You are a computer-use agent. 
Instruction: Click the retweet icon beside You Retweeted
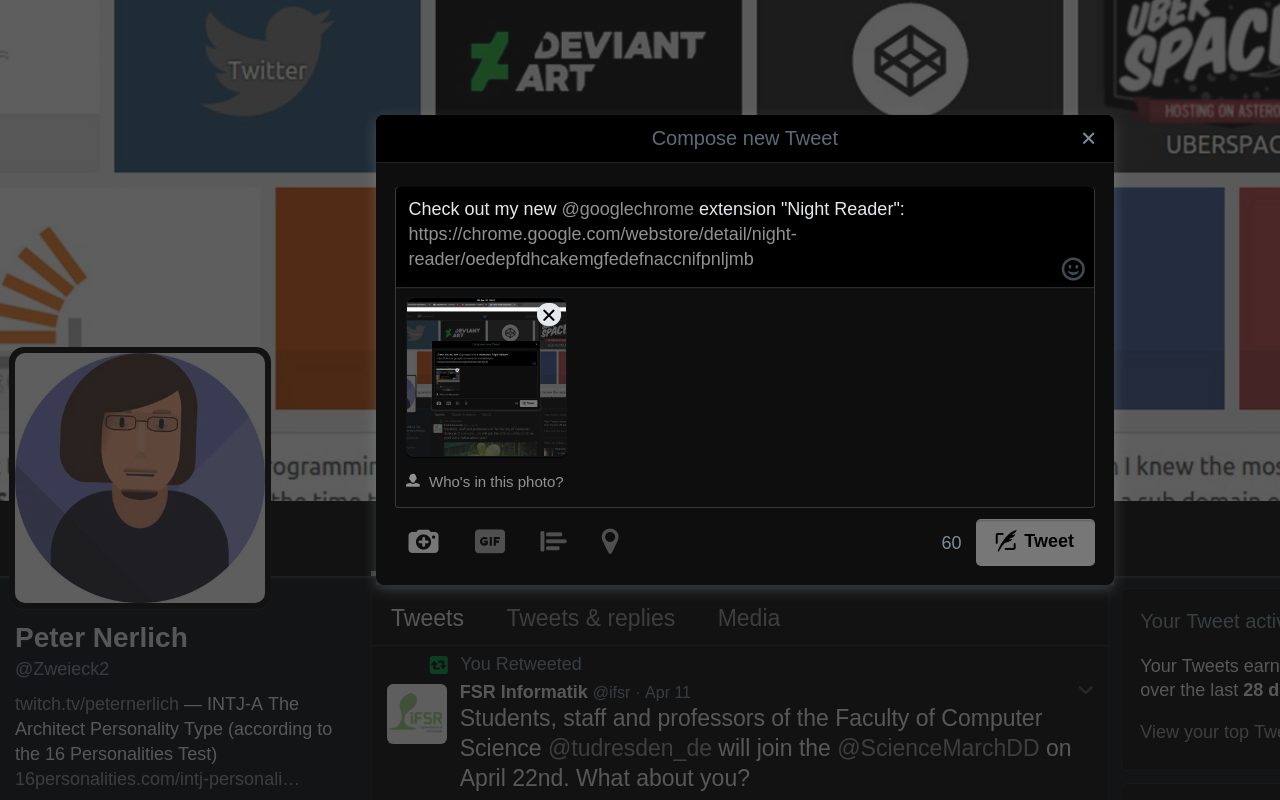(438, 664)
